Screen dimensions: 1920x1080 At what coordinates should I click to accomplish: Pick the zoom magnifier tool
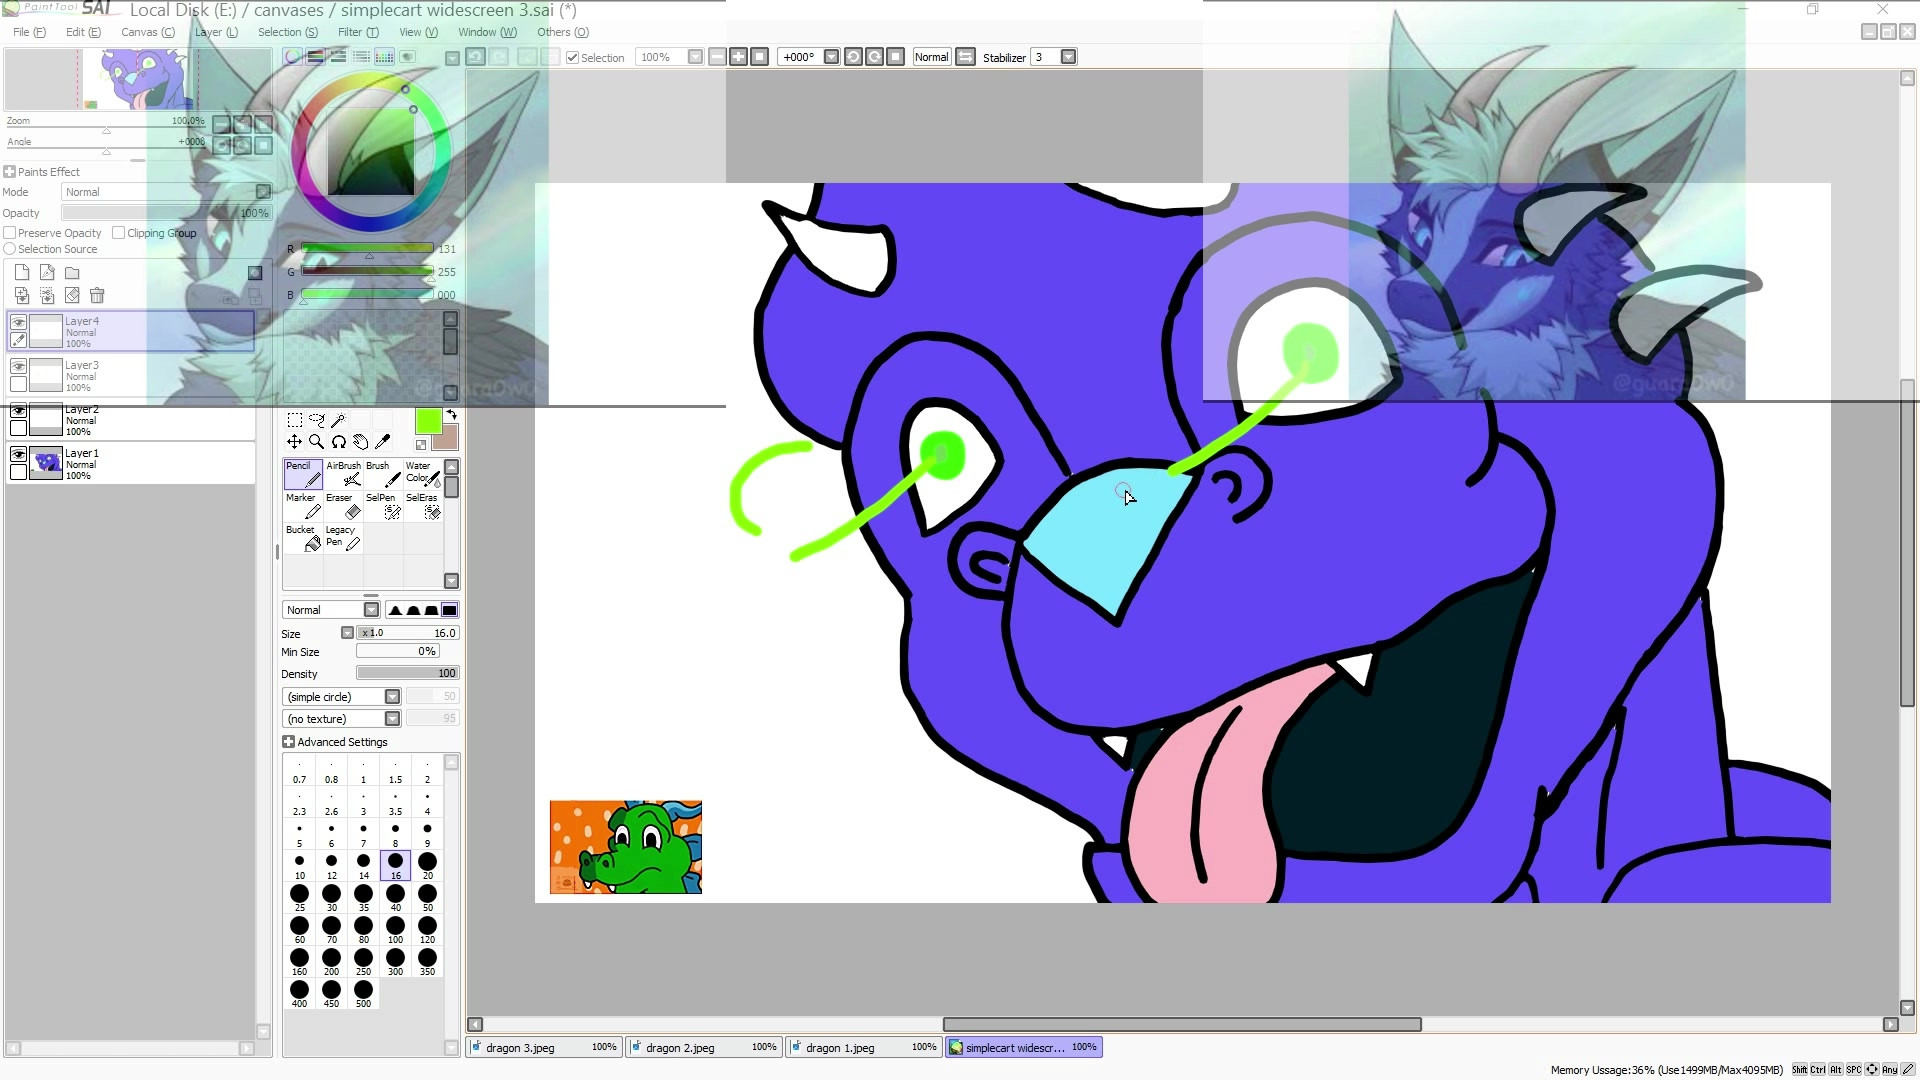pos(317,442)
